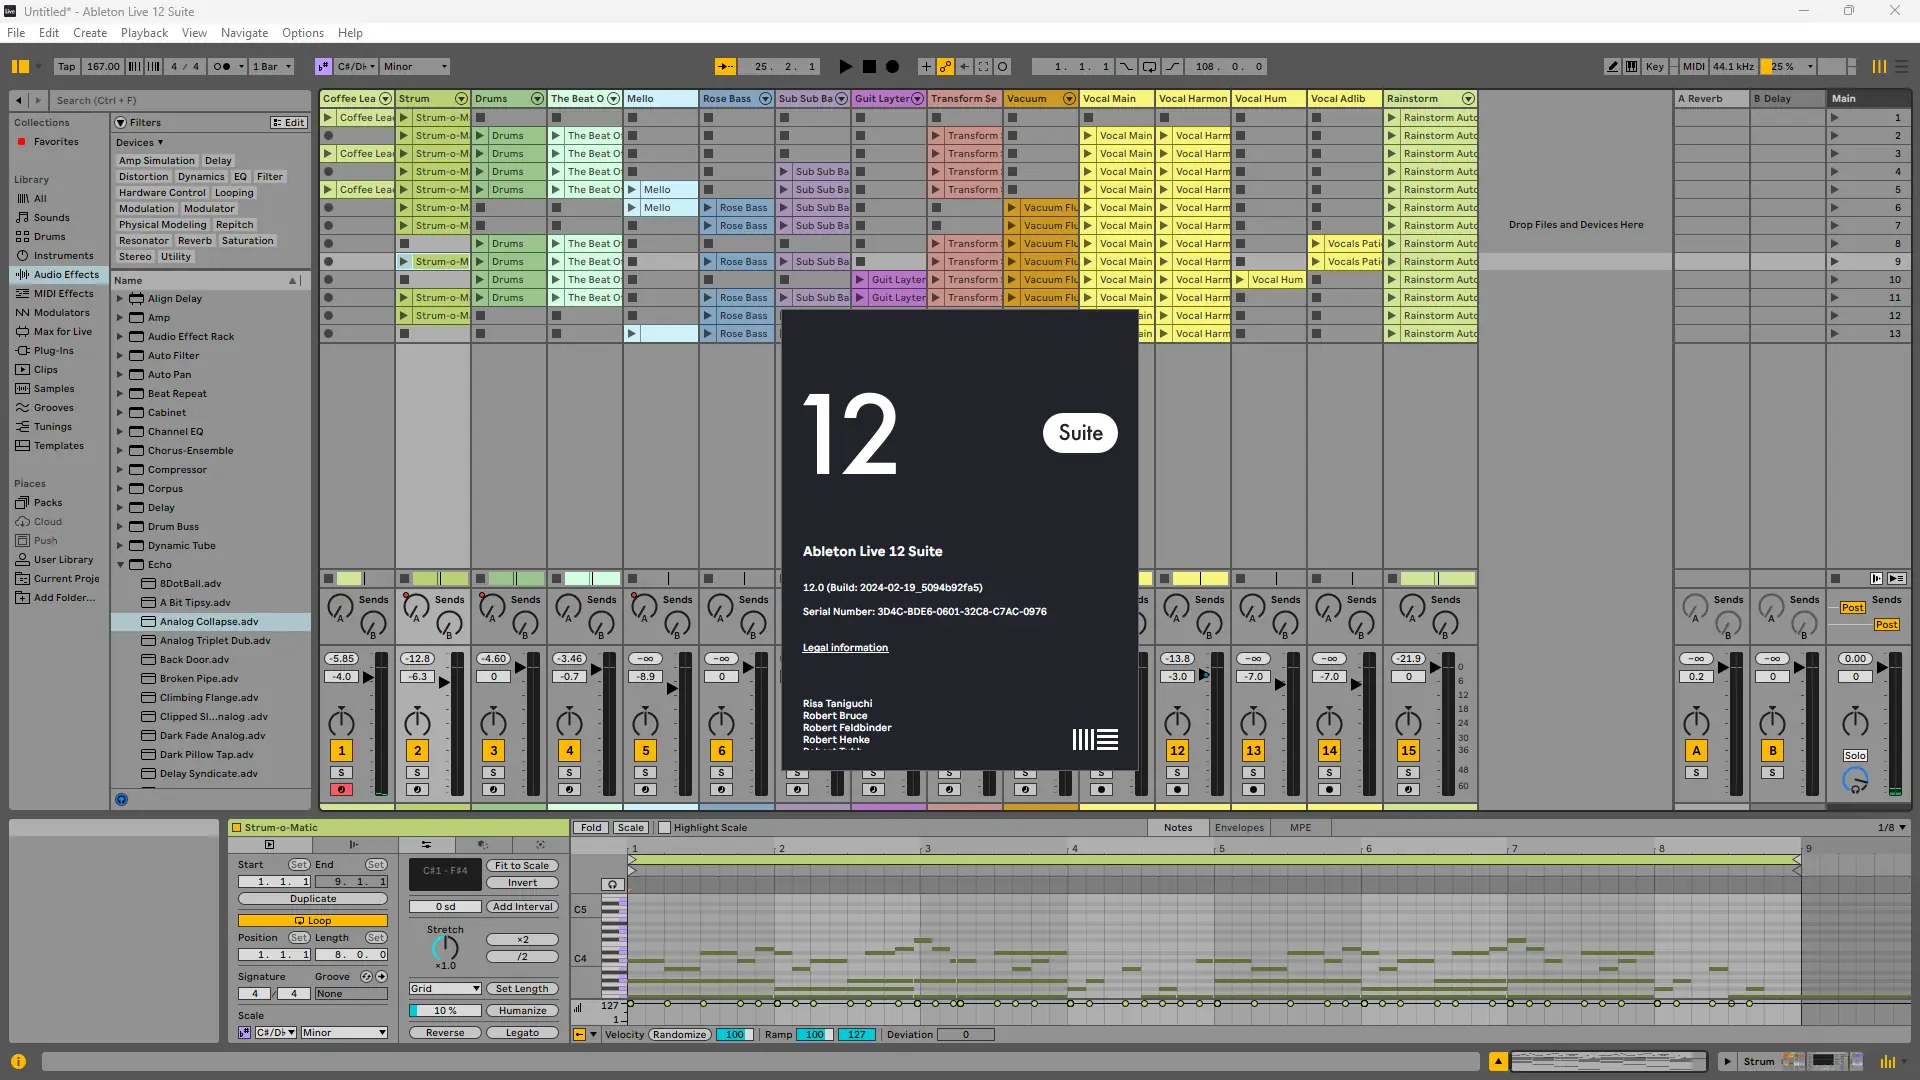Switch to the Envelopes tab

pyautogui.click(x=1239, y=828)
